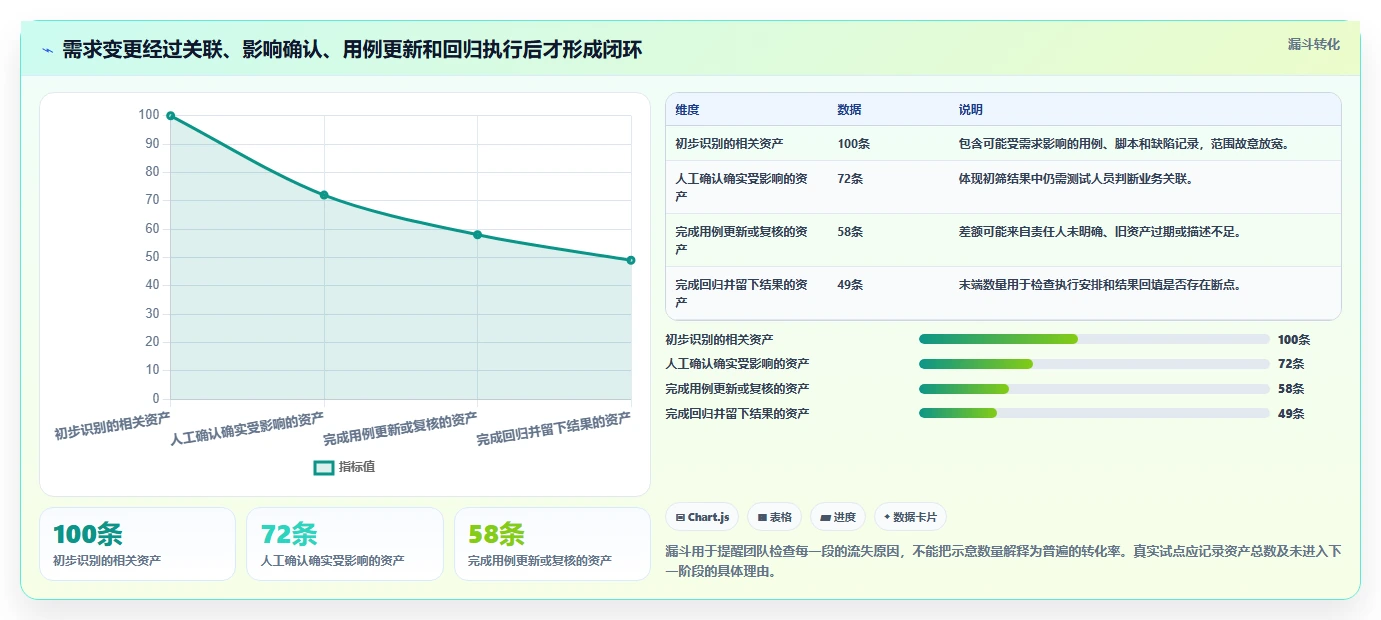
Task: Click the chart data point at value 72
Action: (x=324, y=195)
